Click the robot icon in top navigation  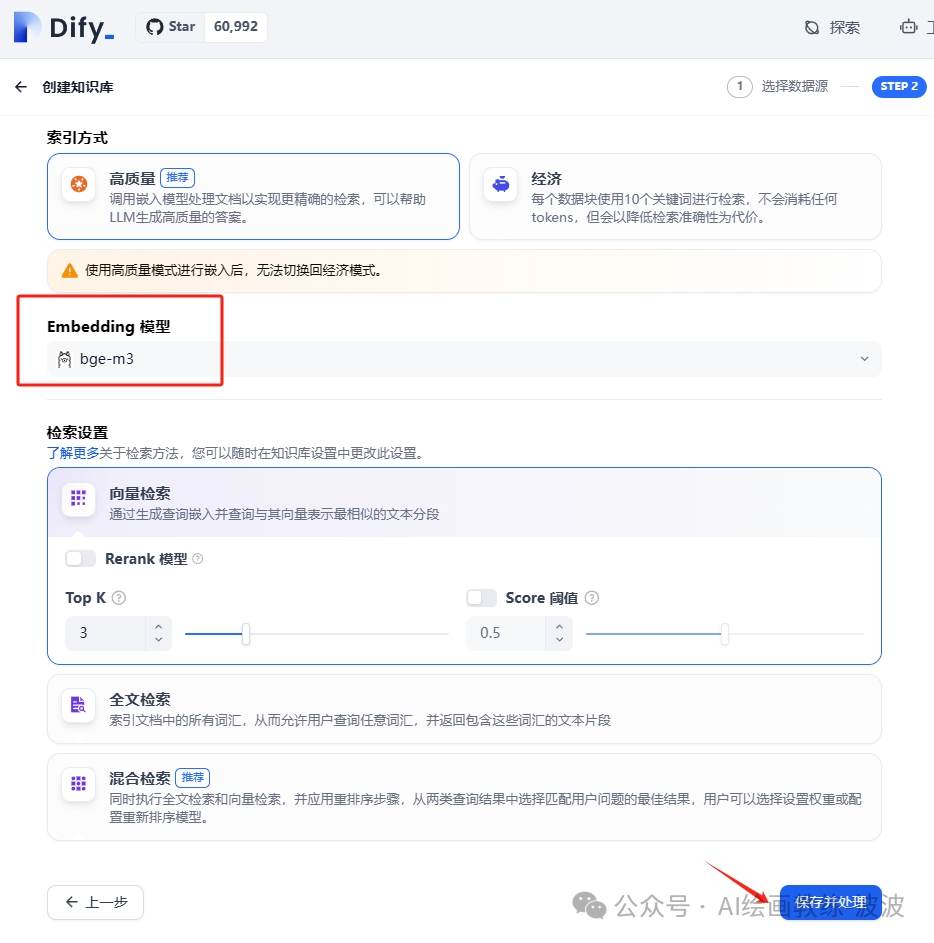pyautogui.click(x=908, y=27)
